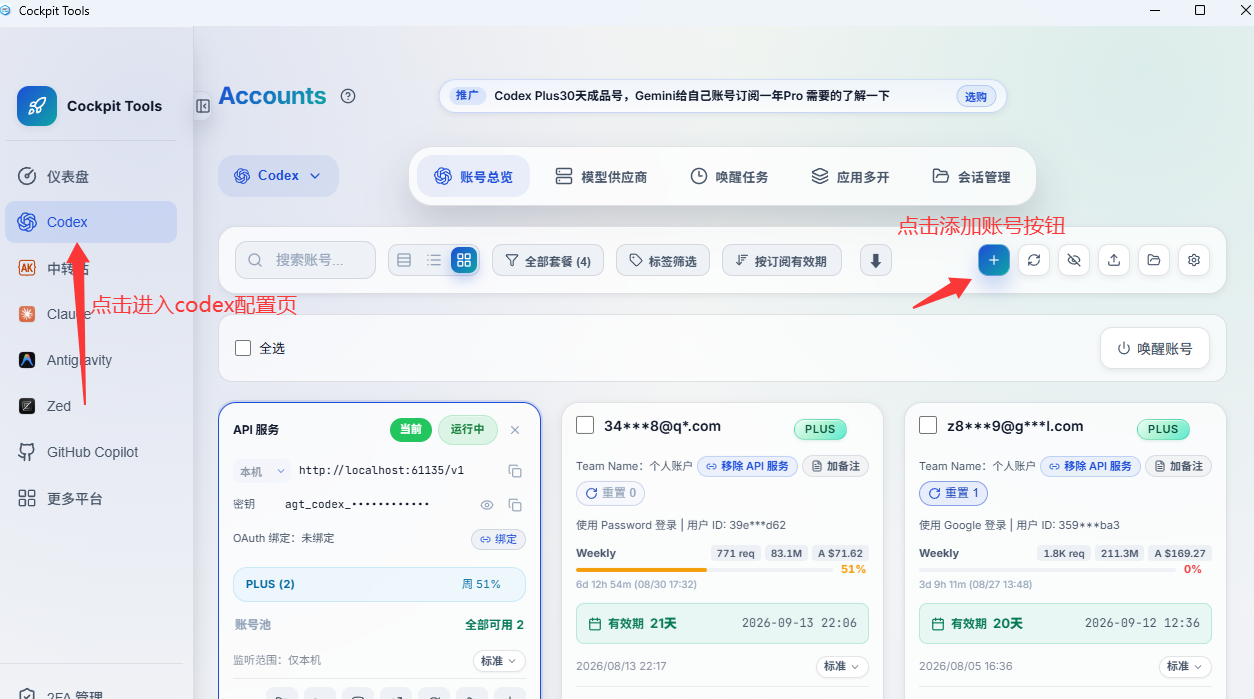Viewport: 1254px width, 699px height.
Task: Open the 按订阅有效期 sort dropdown
Action: coord(781,261)
